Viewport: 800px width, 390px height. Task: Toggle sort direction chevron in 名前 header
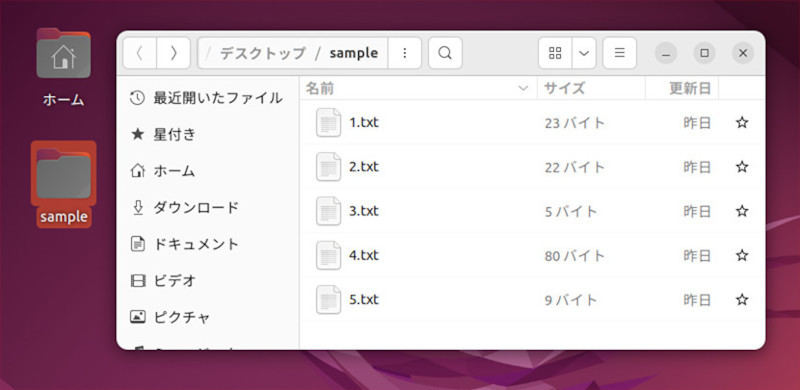click(x=523, y=89)
